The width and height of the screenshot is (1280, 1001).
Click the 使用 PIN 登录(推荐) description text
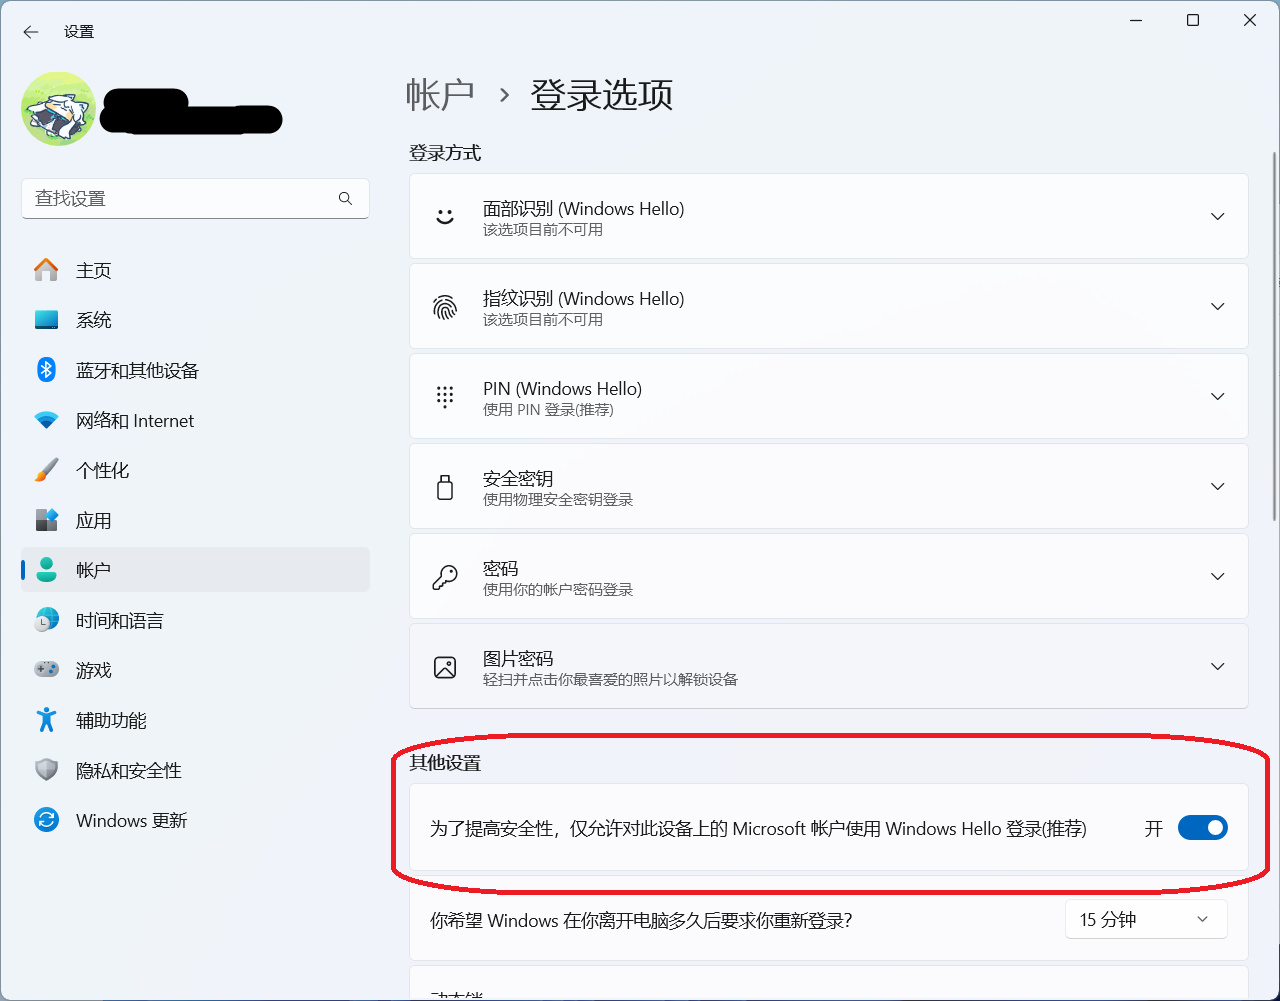(x=548, y=410)
